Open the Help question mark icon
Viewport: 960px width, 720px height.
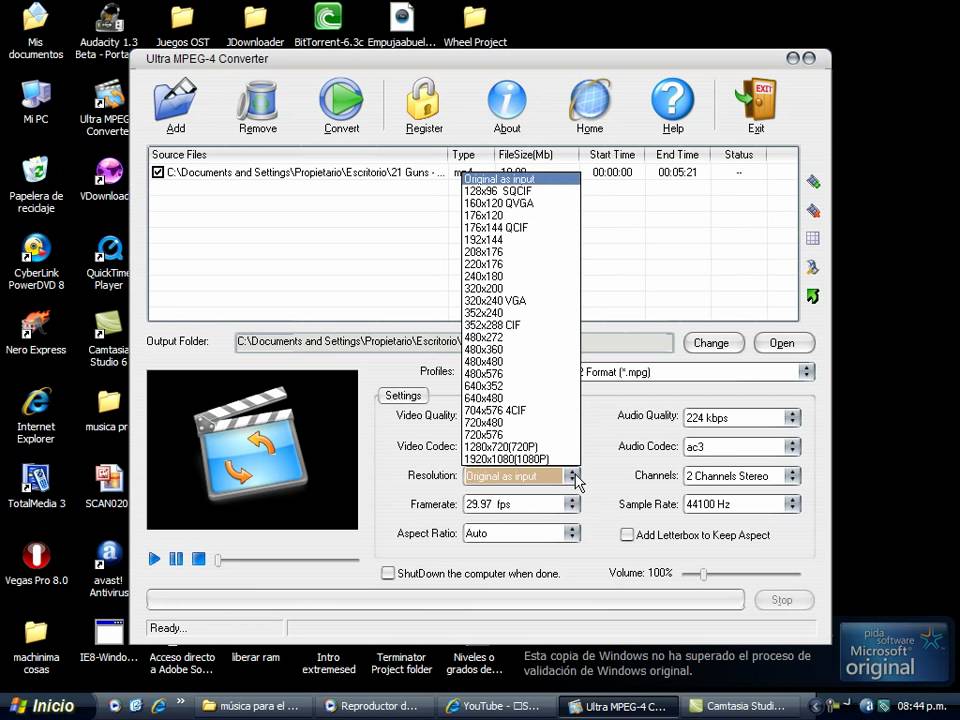(672, 99)
